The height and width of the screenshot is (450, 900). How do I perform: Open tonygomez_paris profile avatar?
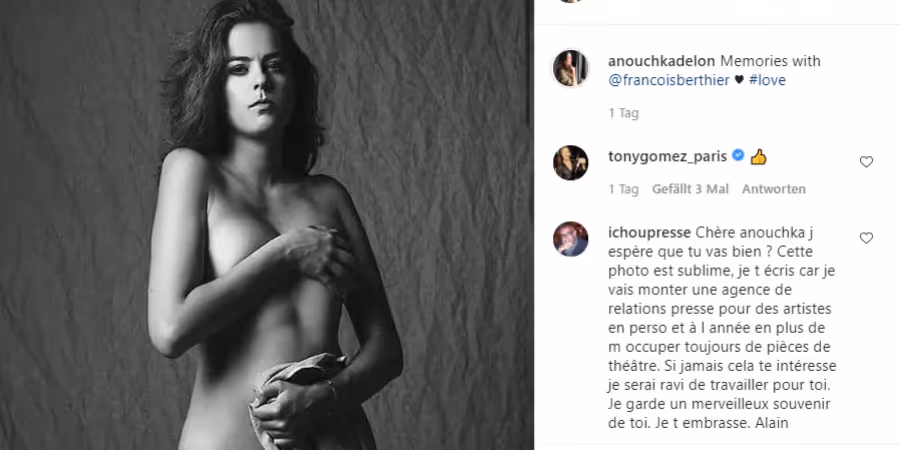pos(571,162)
